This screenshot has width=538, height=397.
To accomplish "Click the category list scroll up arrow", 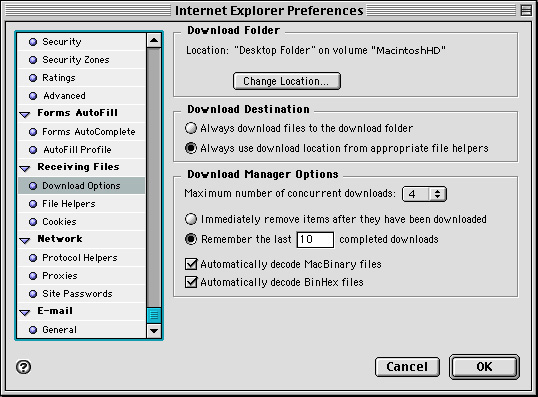I will (x=154, y=40).
